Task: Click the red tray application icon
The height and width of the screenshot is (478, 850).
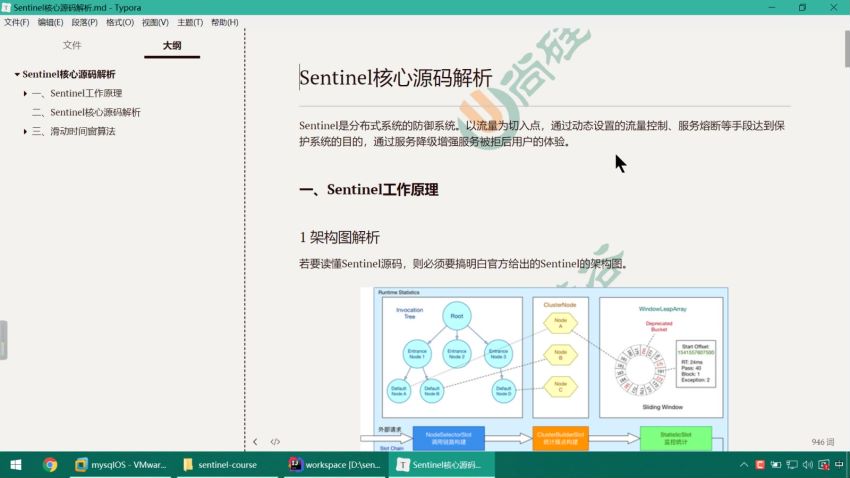Action: pyautogui.click(x=760, y=465)
